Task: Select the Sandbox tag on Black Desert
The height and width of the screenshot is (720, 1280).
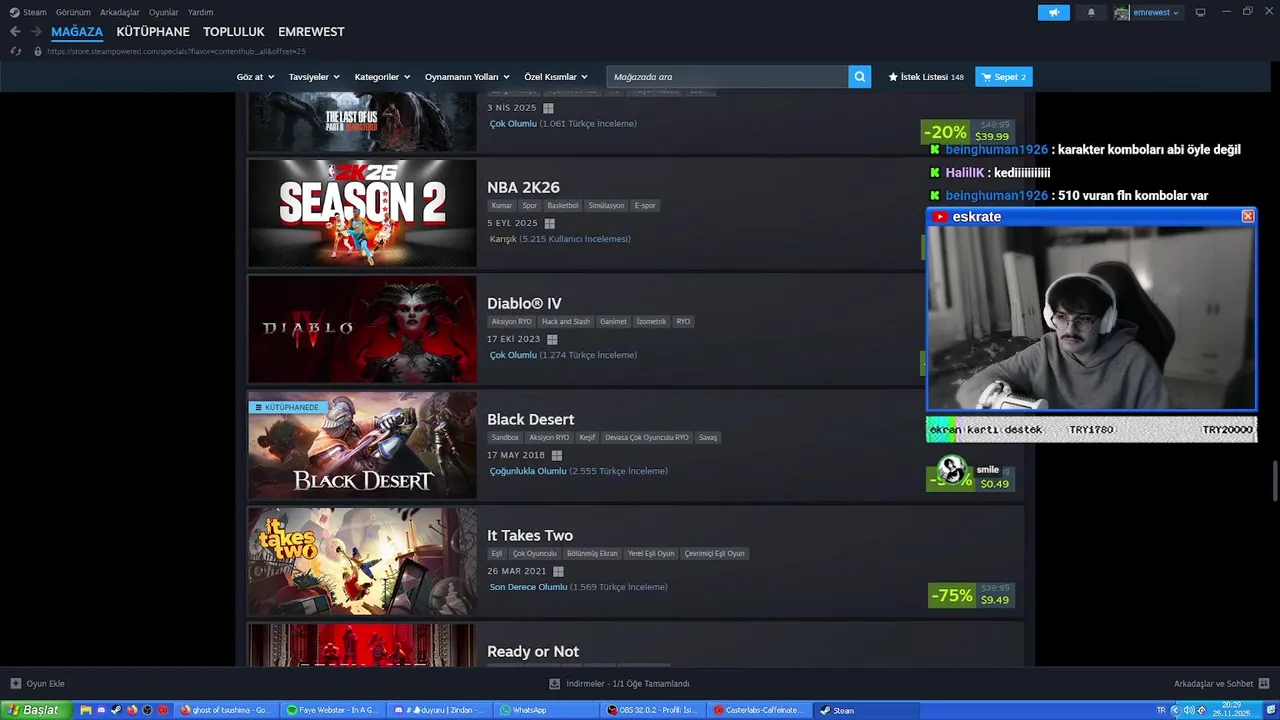Action: [505, 438]
